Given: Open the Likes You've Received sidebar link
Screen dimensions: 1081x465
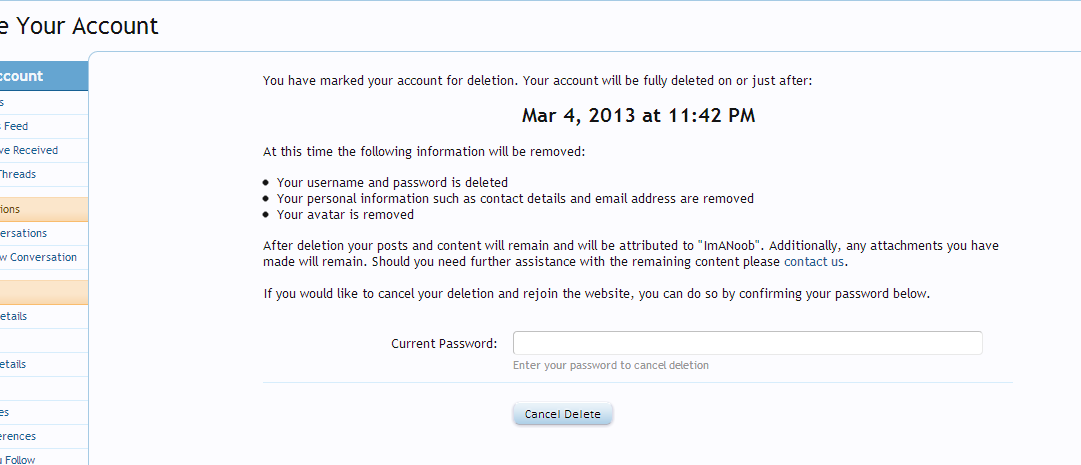Looking at the screenshot, I should [29, 150].
